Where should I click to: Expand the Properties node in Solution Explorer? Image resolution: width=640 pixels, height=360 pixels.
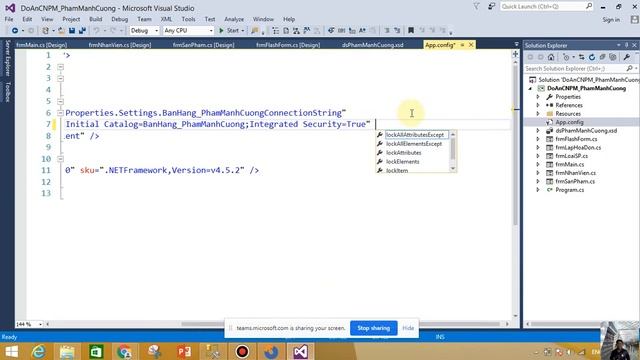538,97
